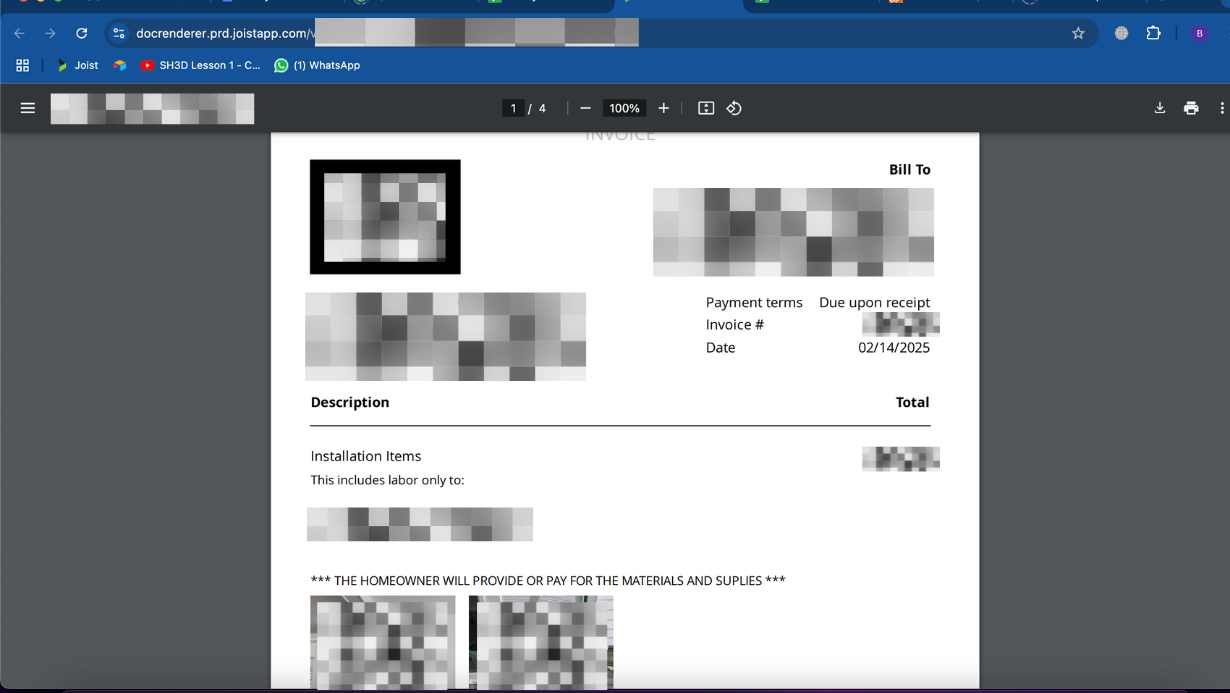Screen dimensions: 1230x693
Task: Select the 'Payment terms' label
Action: coord(754,302)
